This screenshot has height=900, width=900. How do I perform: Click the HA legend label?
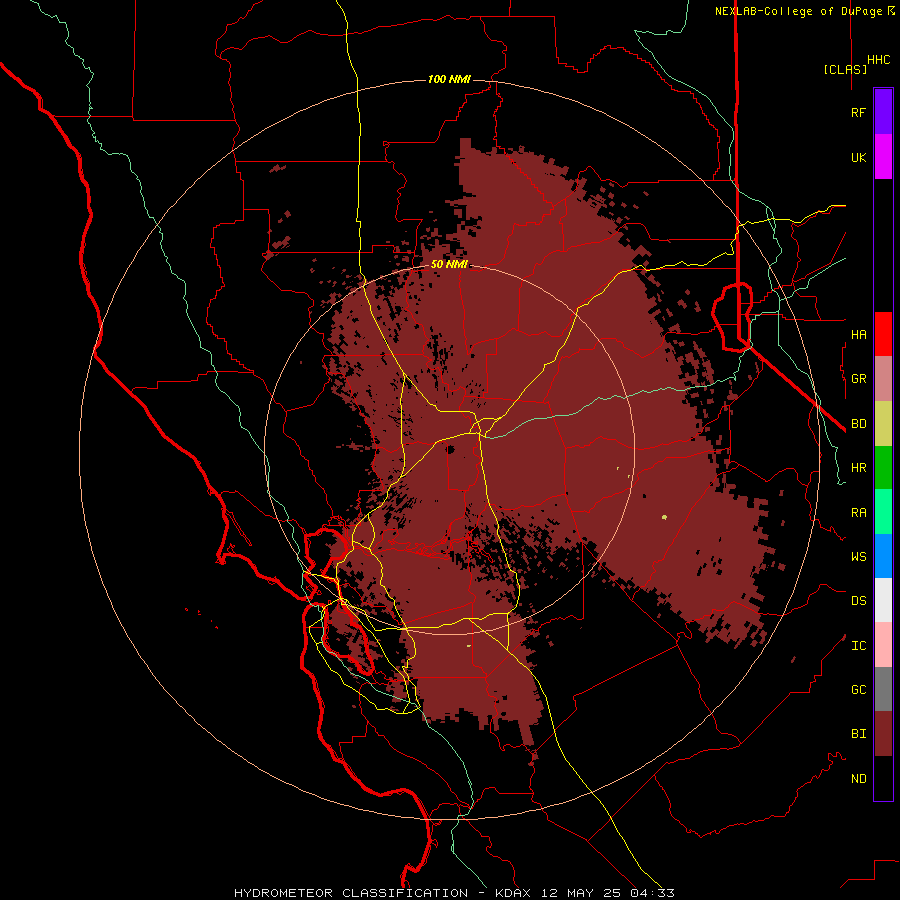click(858, 334)
